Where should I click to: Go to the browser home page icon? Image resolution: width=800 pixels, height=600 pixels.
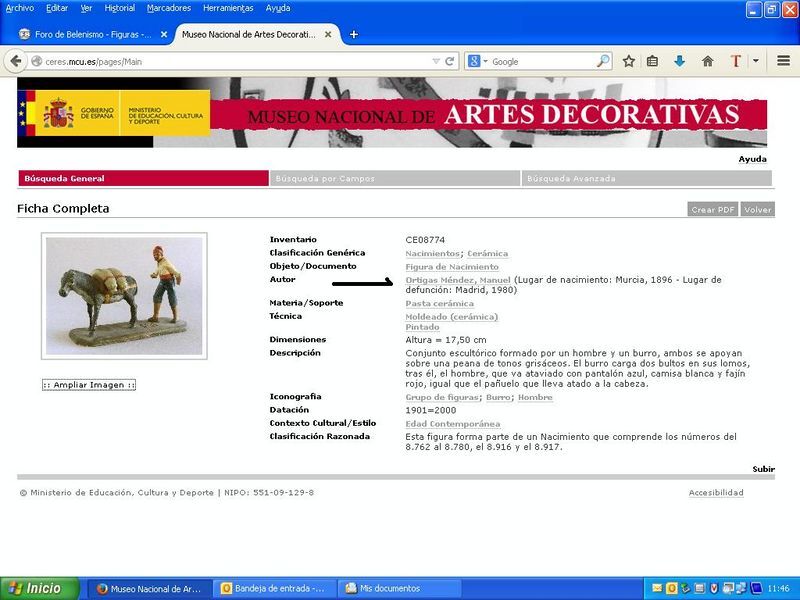(708, 61)
